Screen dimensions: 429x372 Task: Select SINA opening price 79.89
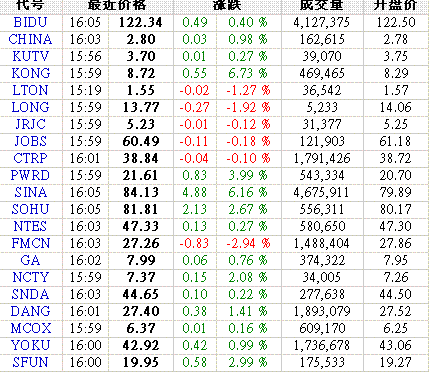coord(395,192)
